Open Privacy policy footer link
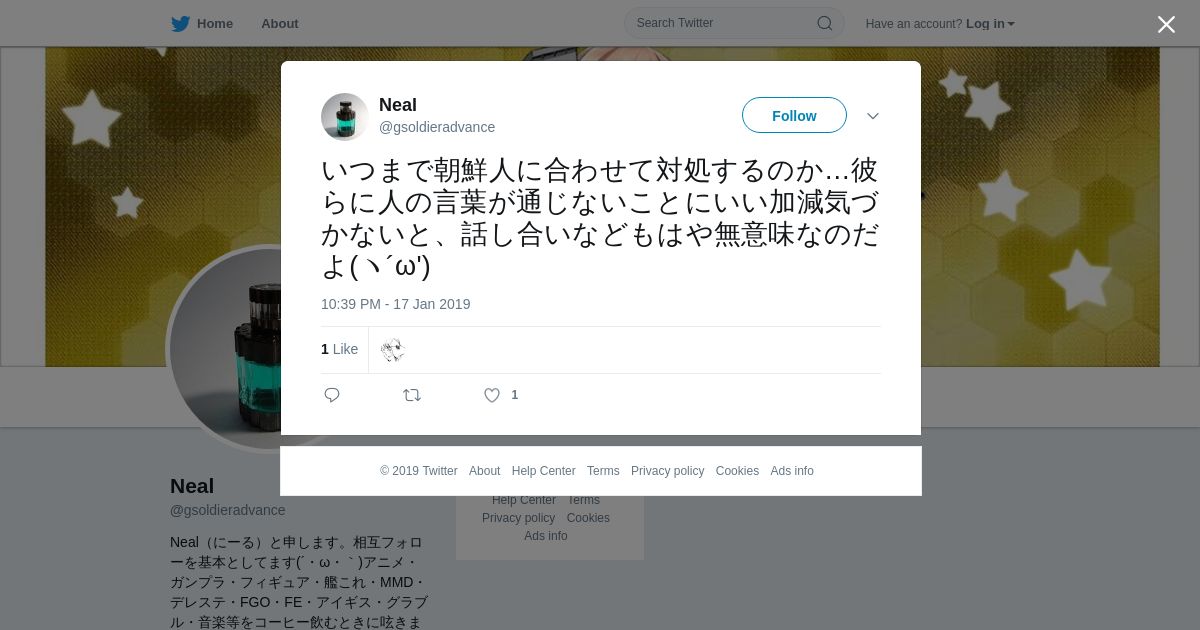 667,471
